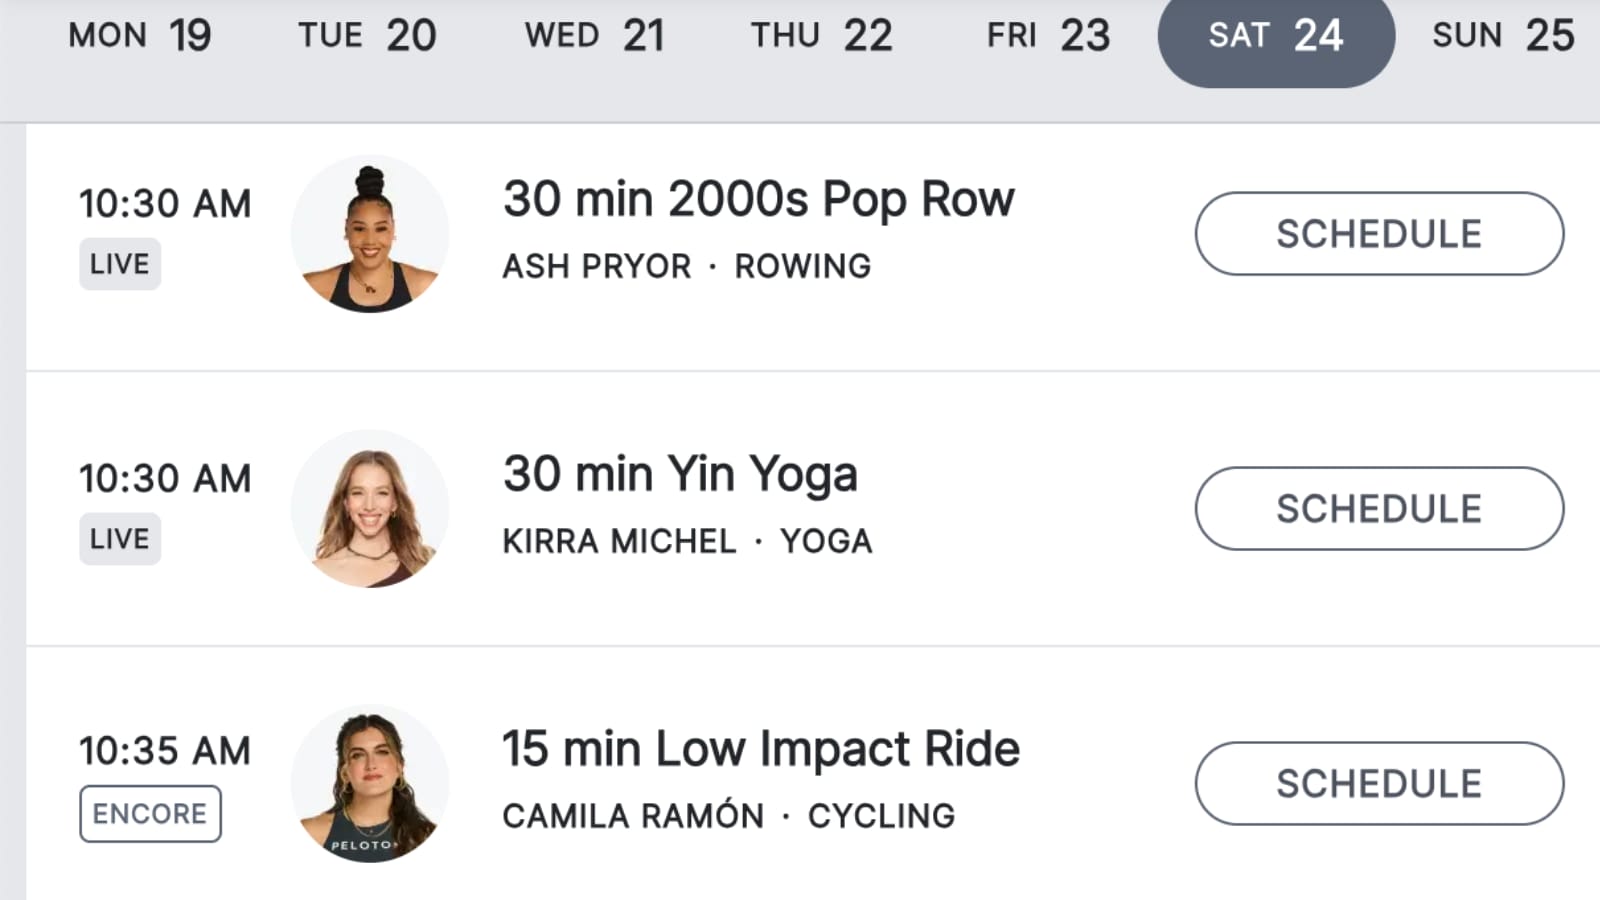This screenshot has height=900, width=1600.
Task: Switch to Tuesday 20 schedule
Action: (367, 36)
